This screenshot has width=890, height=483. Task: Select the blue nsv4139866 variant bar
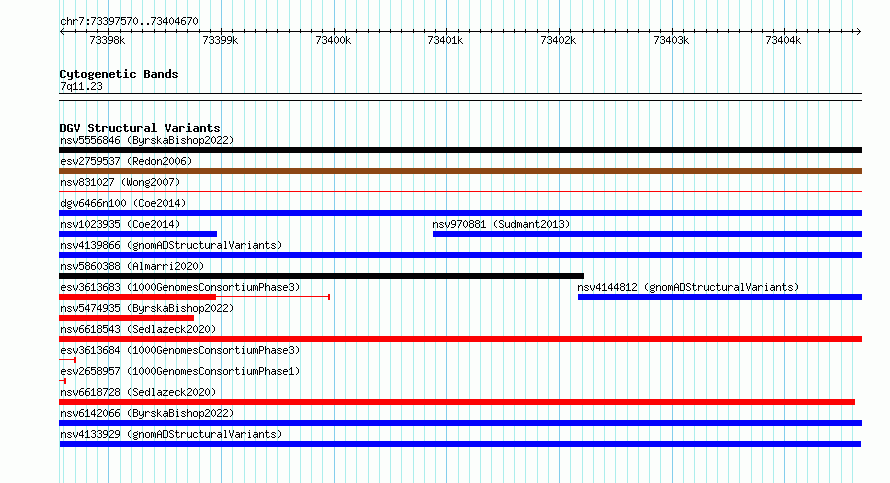[x=460, y=255]
